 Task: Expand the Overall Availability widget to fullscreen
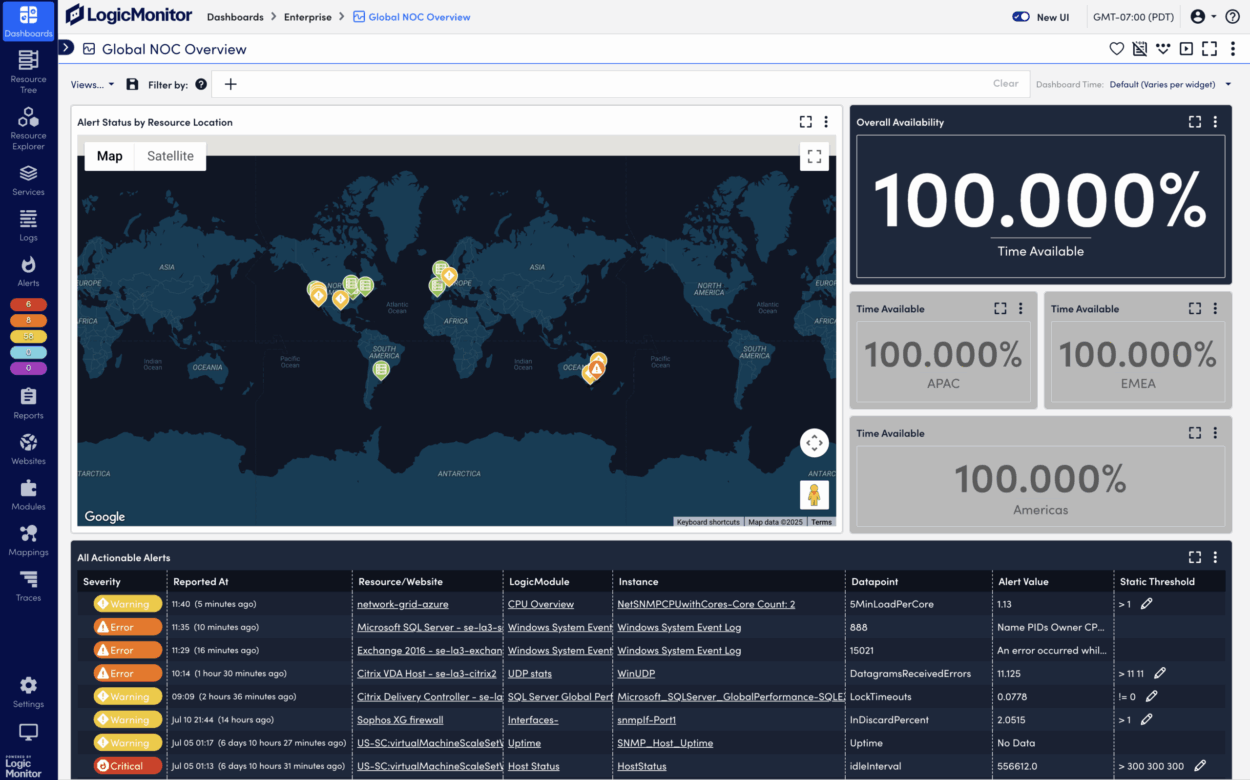[1195, 122]
